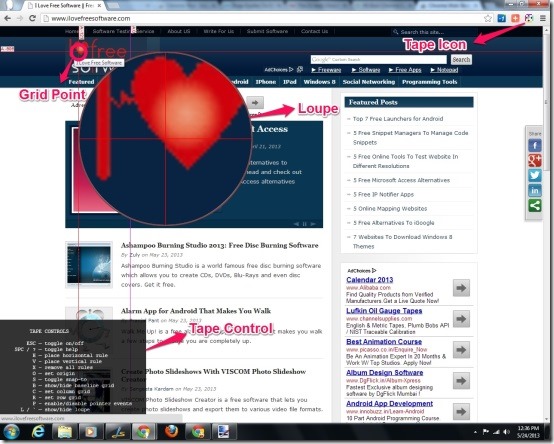Screen dimensions: 554x444
Task: Click the browser address bar
Action: pyautogui.click(x=261, y=18)
